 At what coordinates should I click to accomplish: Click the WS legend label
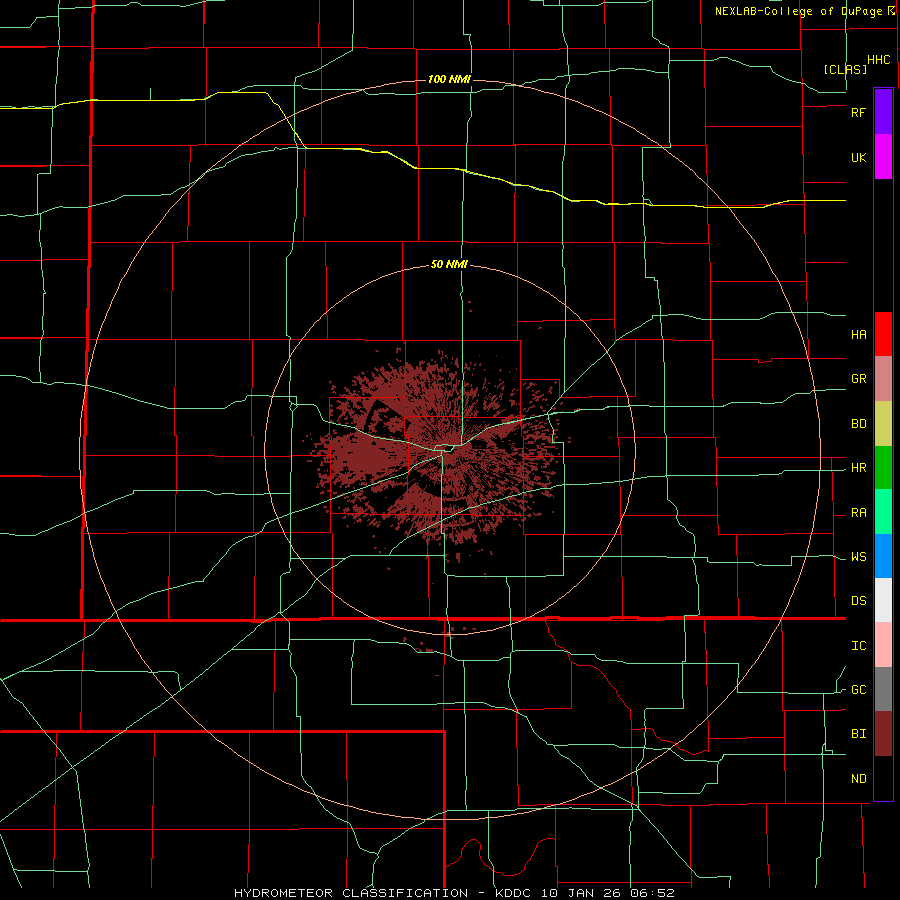point(859,557)
